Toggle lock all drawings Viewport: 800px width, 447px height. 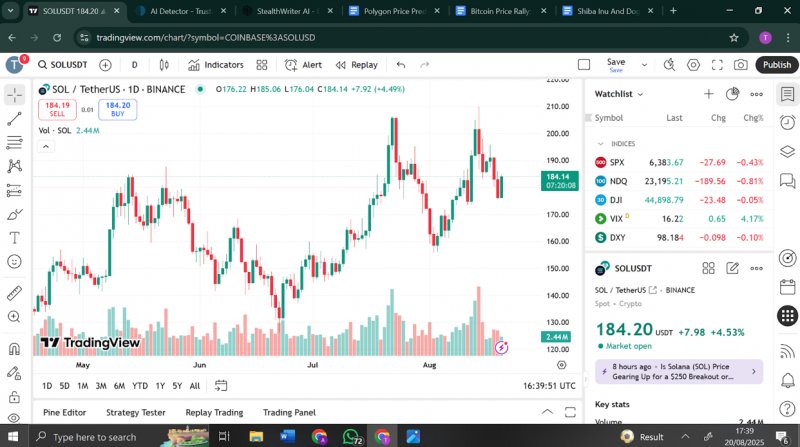click(x=14, y=396)
